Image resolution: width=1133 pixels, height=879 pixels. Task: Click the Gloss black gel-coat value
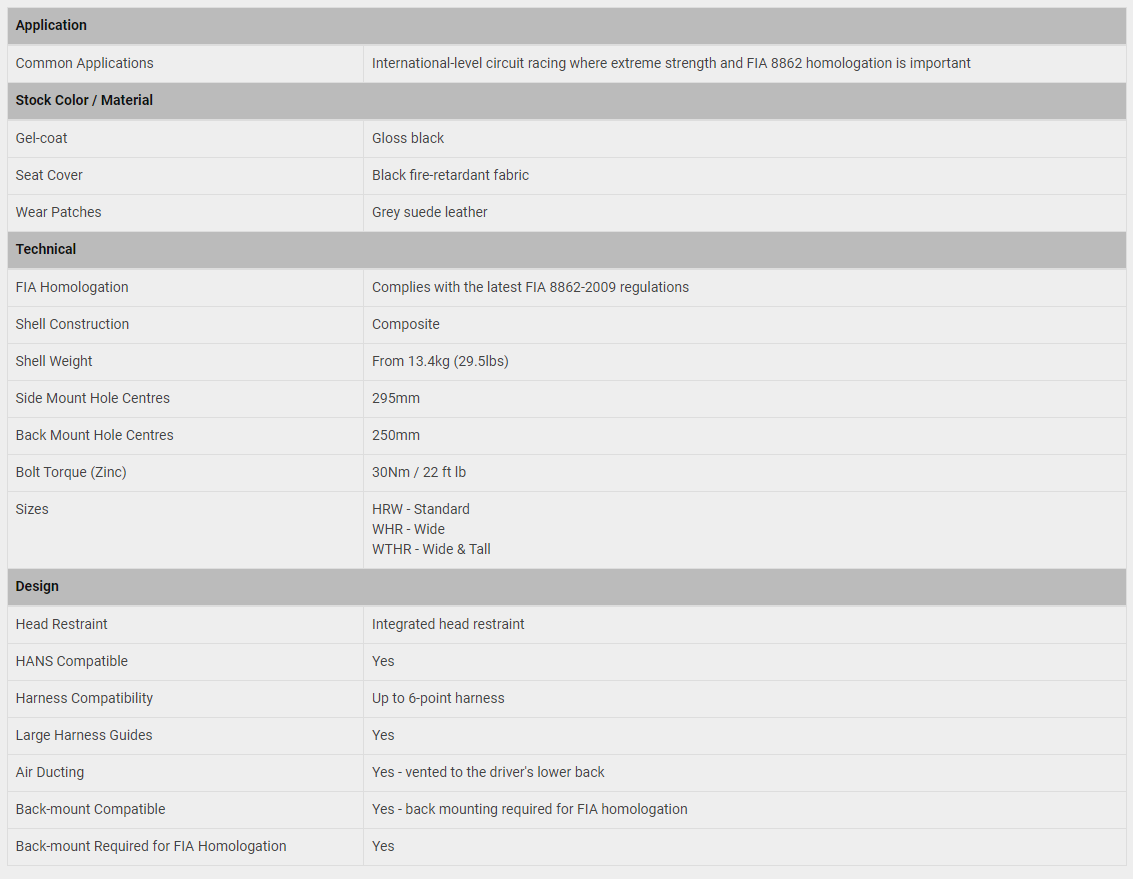408,138
